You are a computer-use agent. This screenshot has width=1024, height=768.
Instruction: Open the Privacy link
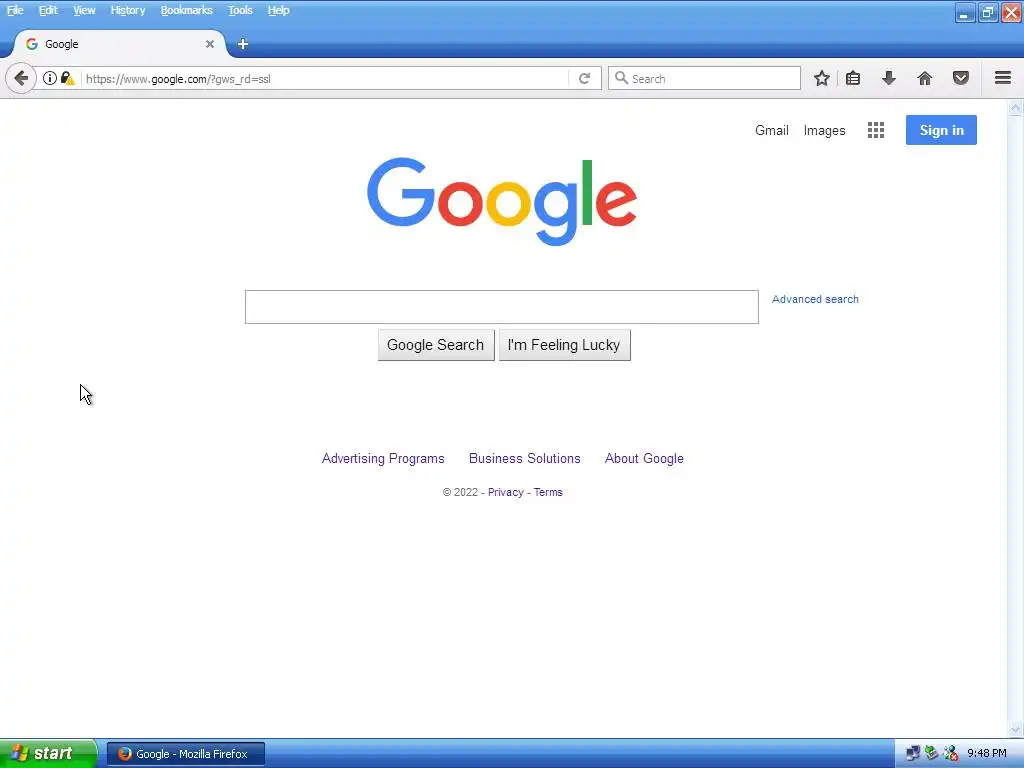[x=505, y=492]
